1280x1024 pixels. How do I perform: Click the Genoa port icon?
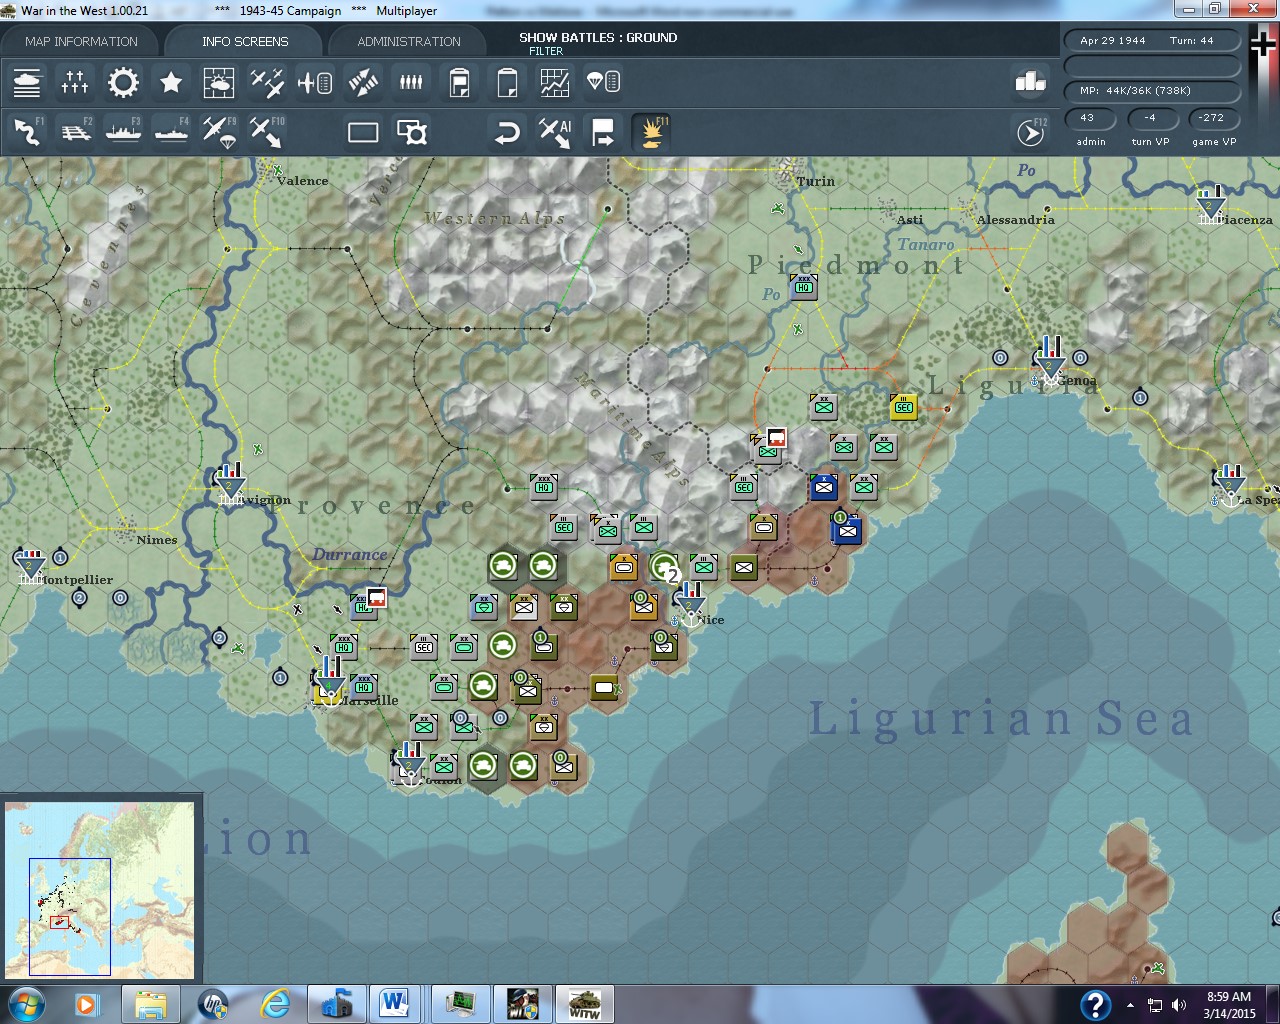(x=1049, y=361)
